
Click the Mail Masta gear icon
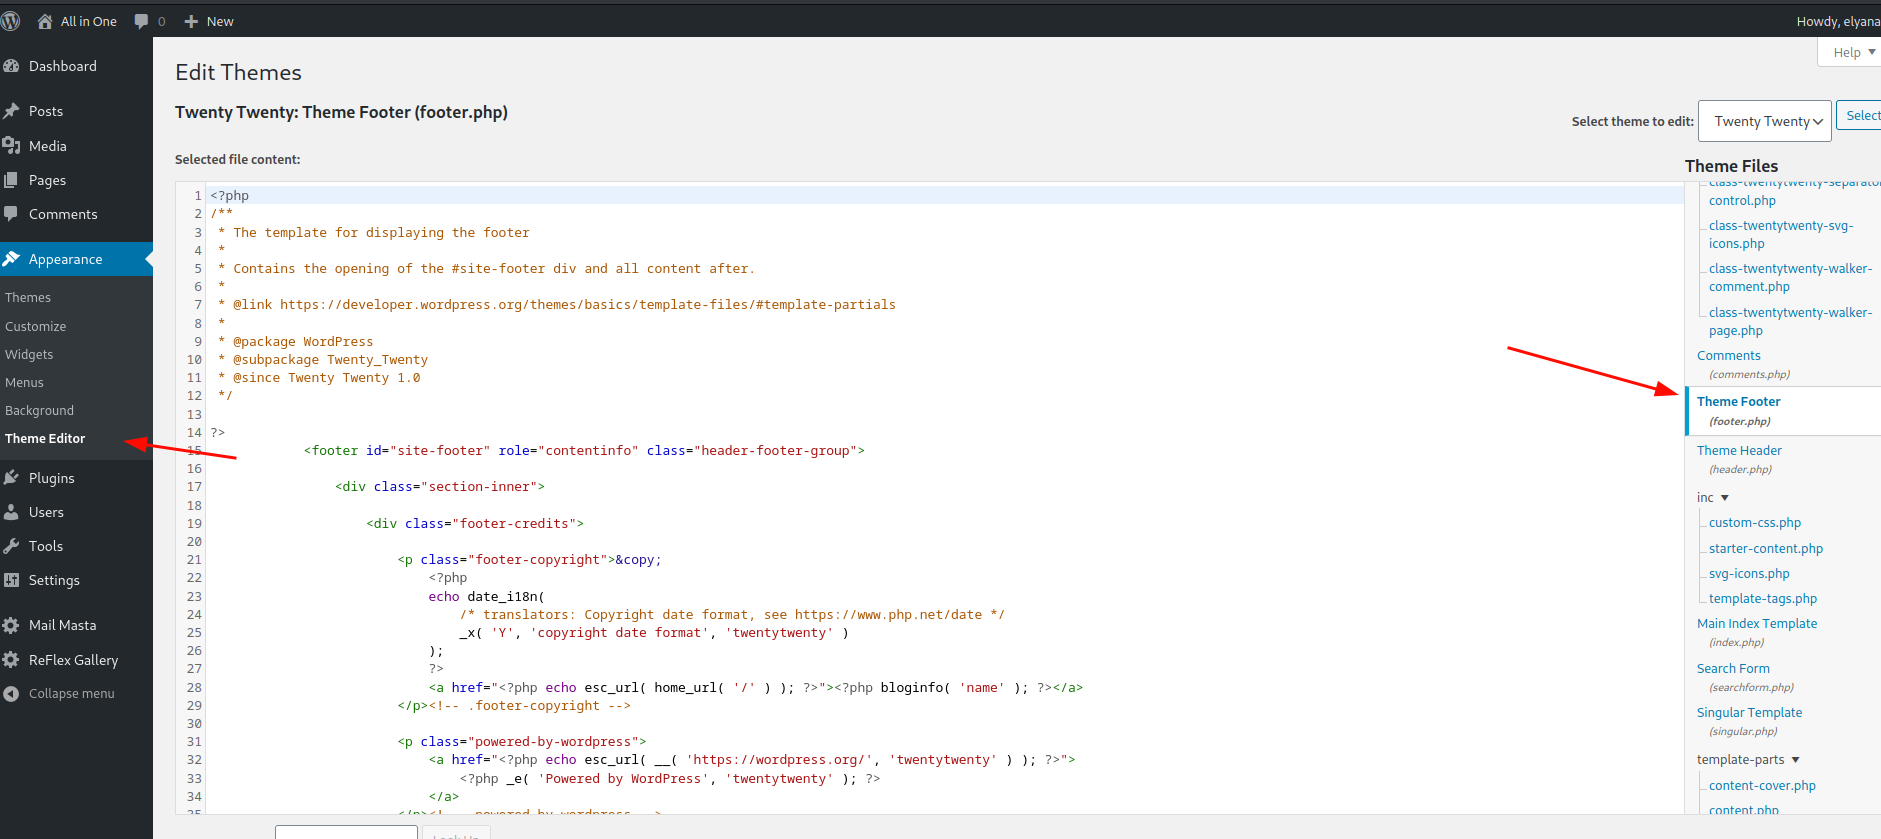[11, 625]
